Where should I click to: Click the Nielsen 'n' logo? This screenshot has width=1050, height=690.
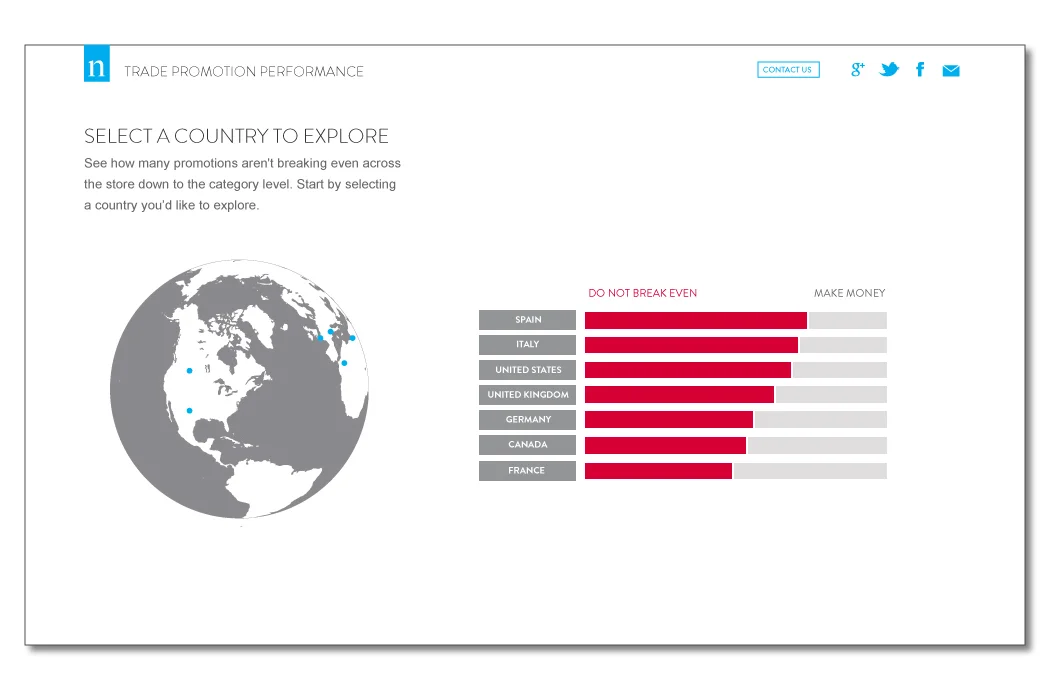coord(96,64)
